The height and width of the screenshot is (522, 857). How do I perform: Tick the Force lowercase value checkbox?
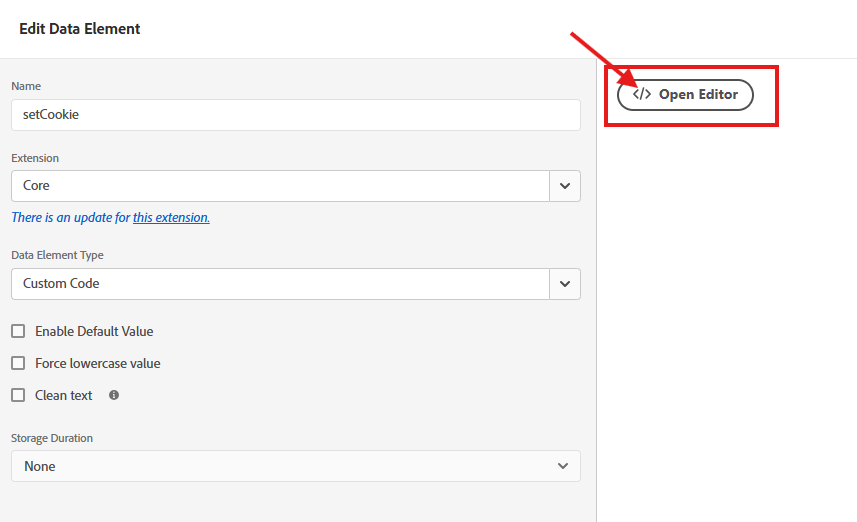tap(18, 363)
